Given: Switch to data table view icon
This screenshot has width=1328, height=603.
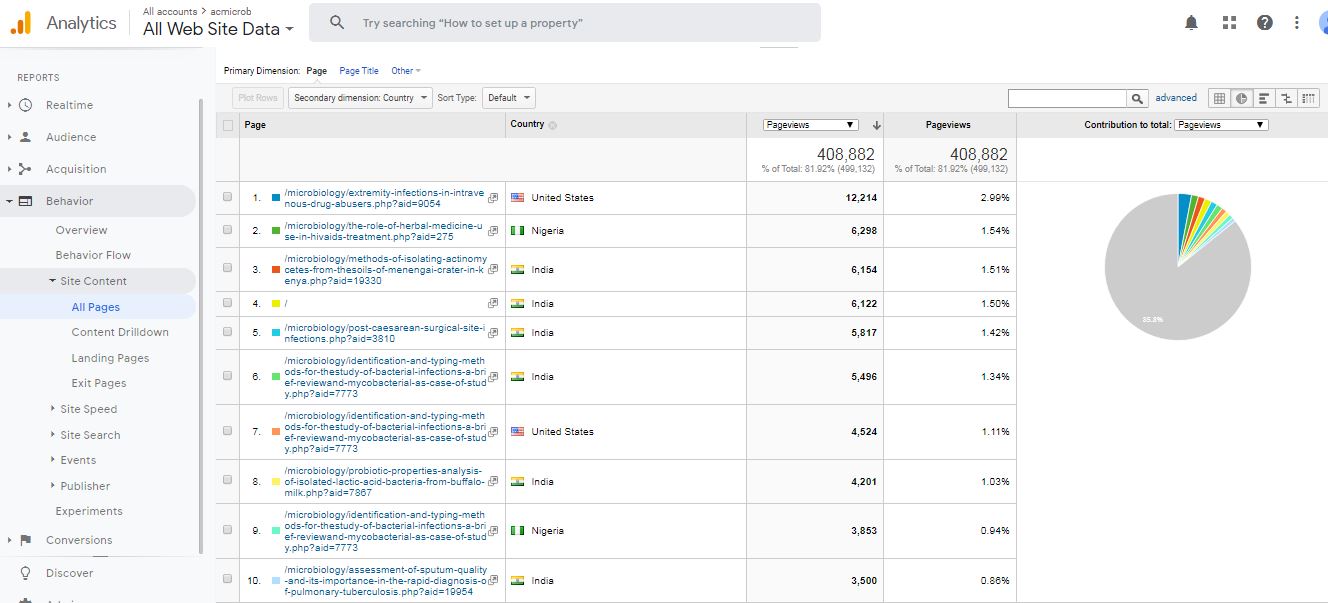Looking at the screenshot, I should [1219, 98].
